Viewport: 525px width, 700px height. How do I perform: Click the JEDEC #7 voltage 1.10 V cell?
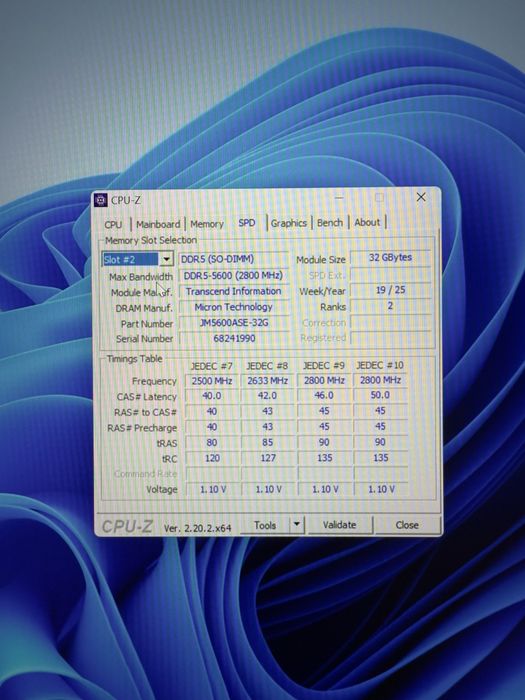212,489
